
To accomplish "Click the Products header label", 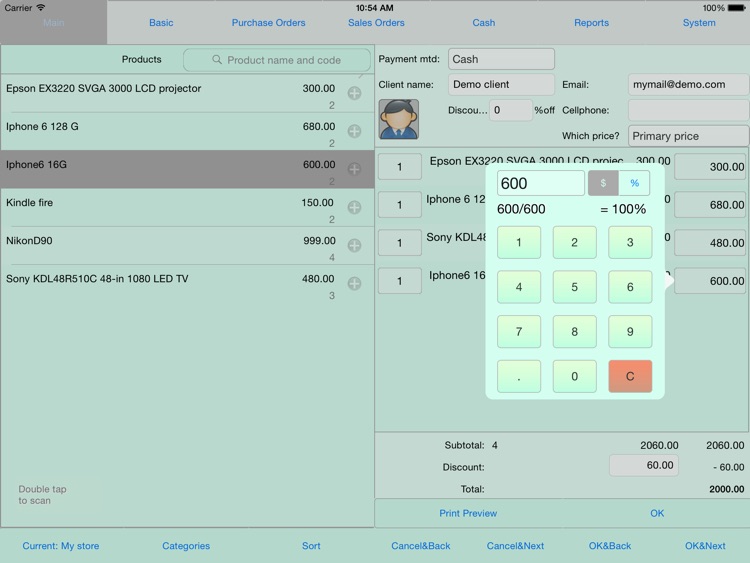I will [x=141, y=59].
